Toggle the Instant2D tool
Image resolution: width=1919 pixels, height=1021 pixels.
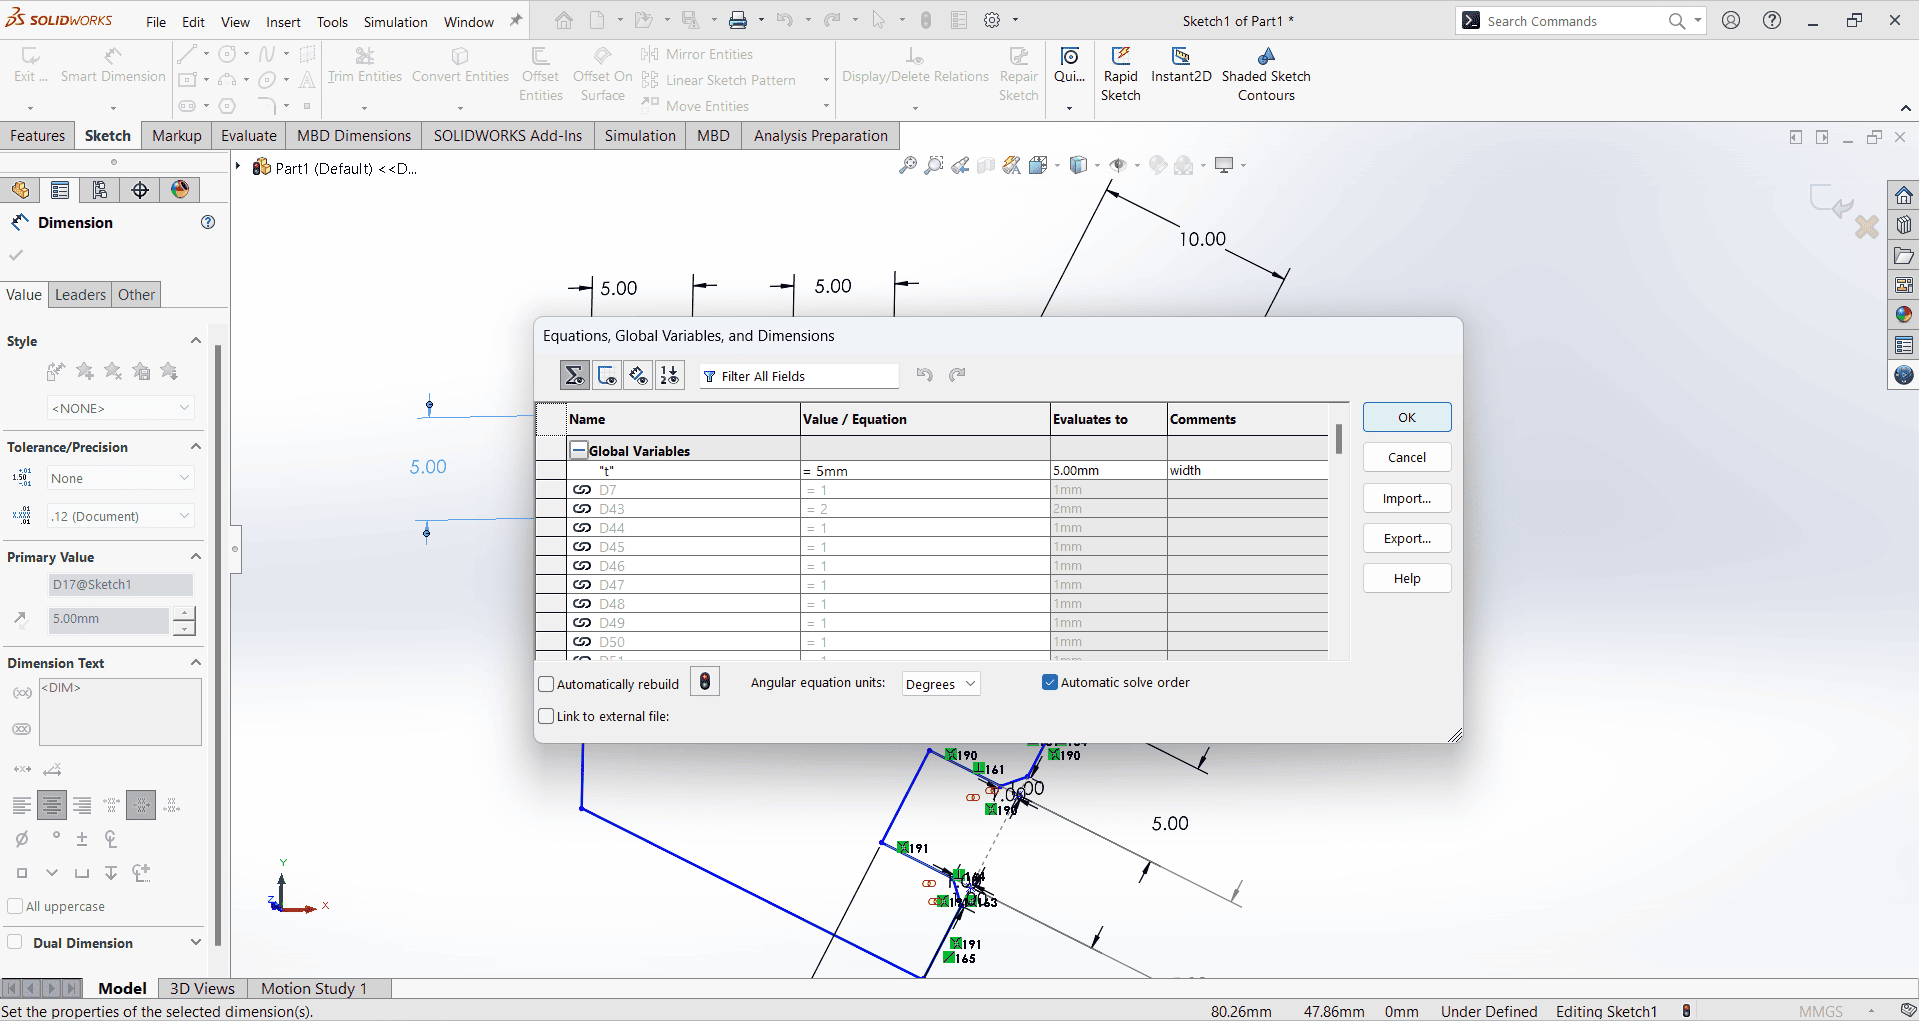(1181, 66)
